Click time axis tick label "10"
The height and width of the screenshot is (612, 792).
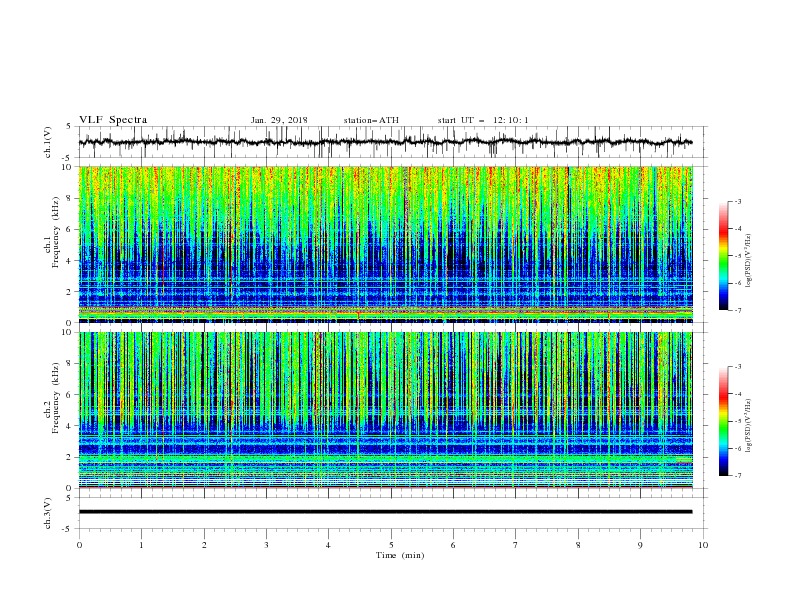pyautogui.click(x=703, y=545)
